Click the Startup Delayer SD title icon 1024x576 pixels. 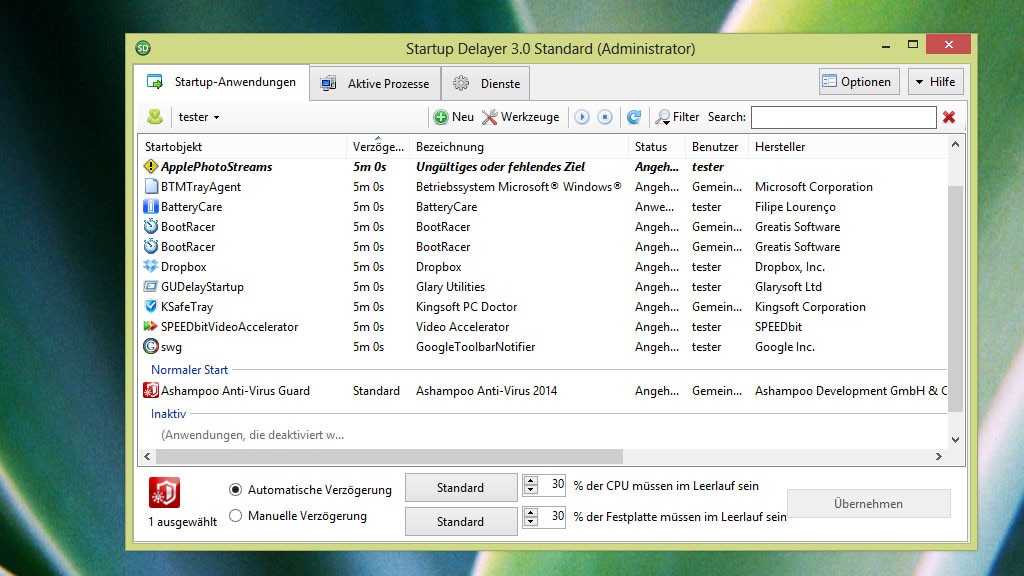[143, 48]
